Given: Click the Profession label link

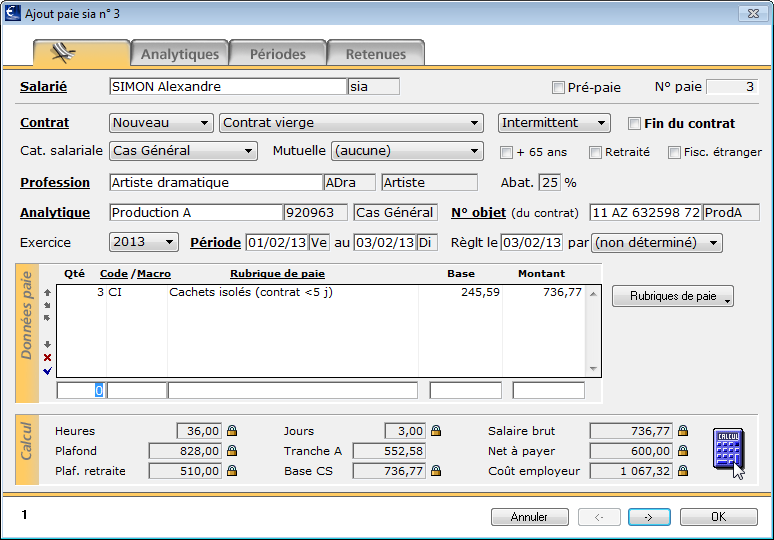Looking at the screenshot, I should coord(55,183).
